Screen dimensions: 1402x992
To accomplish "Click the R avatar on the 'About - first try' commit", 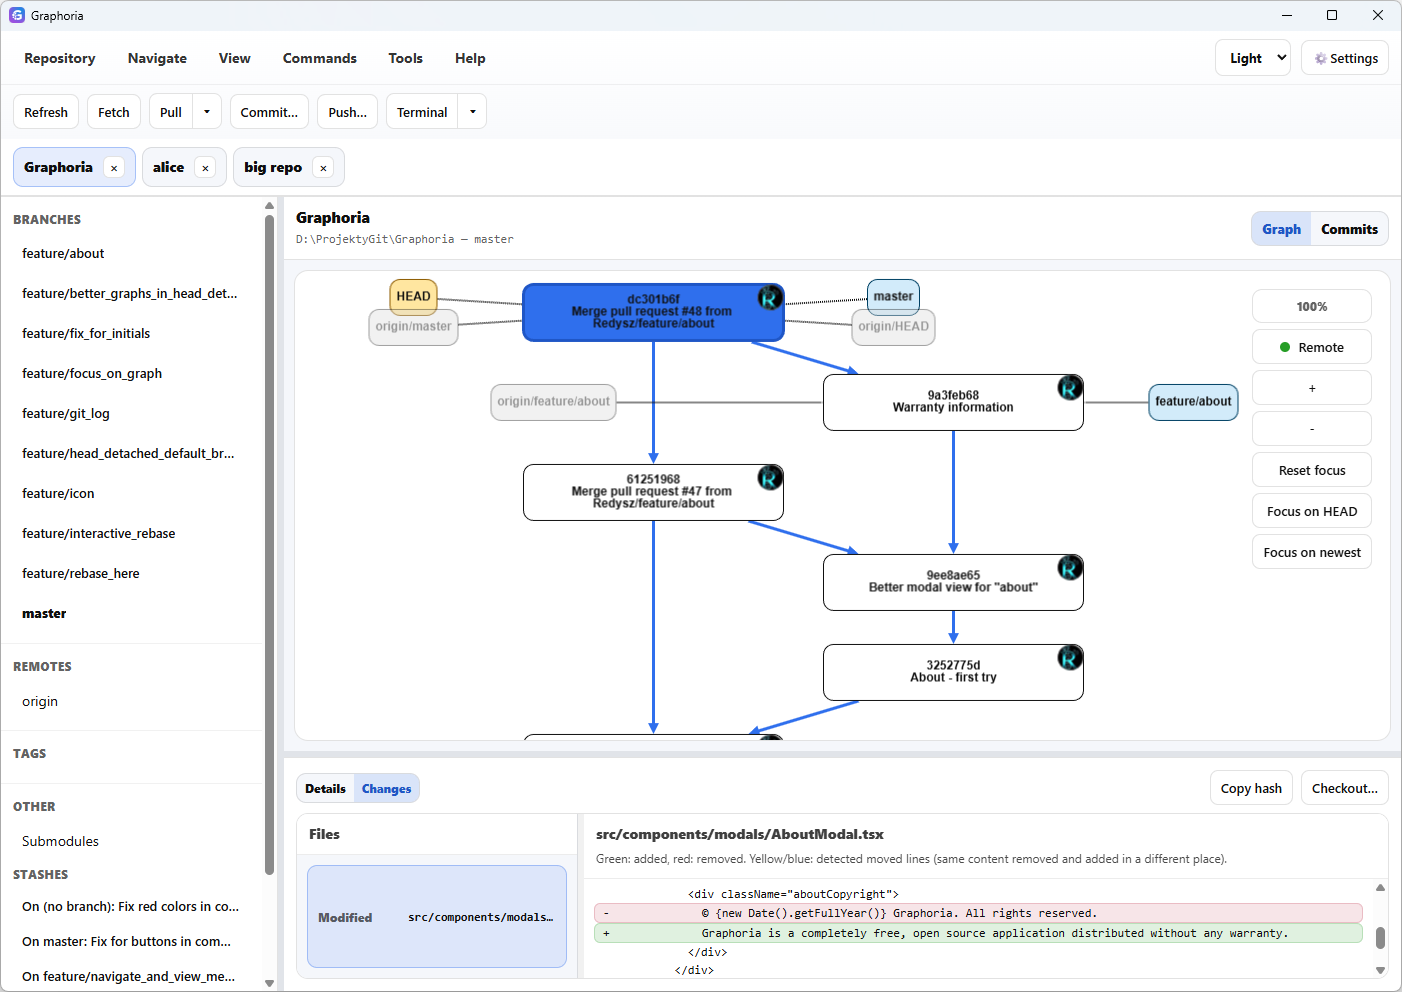I will (x=1069, y=657).
